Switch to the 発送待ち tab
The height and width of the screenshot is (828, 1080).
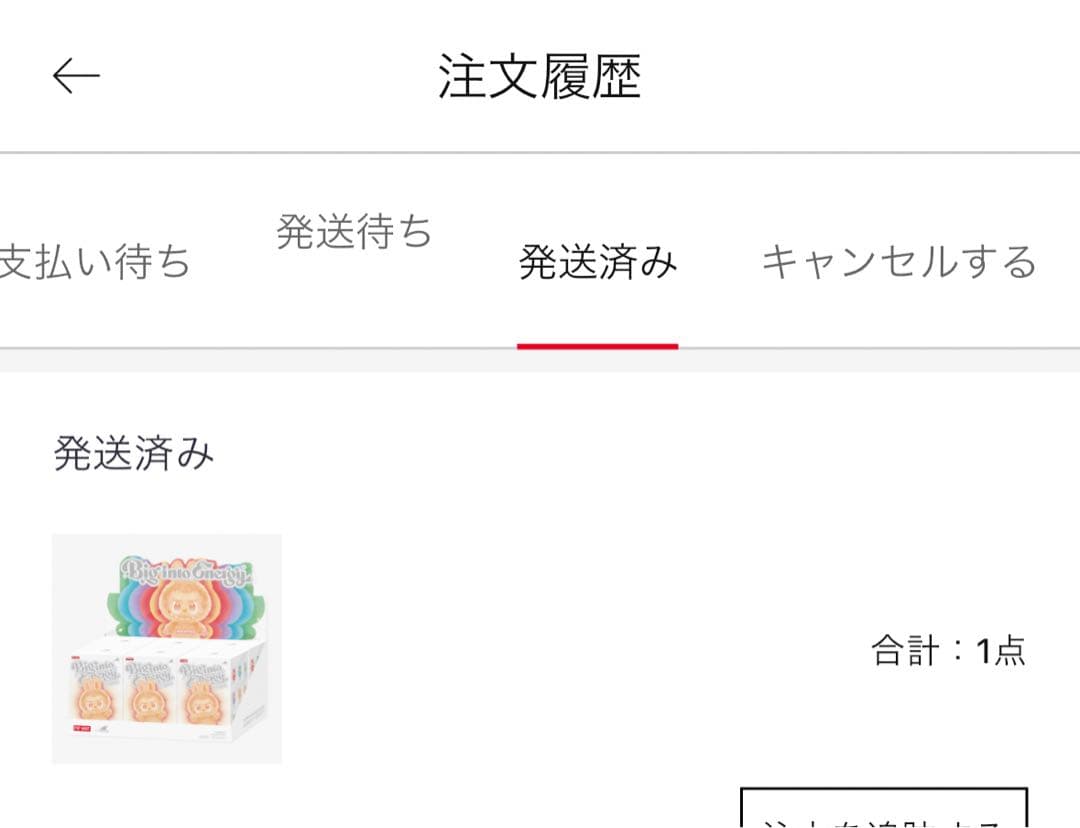tap(354, 231)
